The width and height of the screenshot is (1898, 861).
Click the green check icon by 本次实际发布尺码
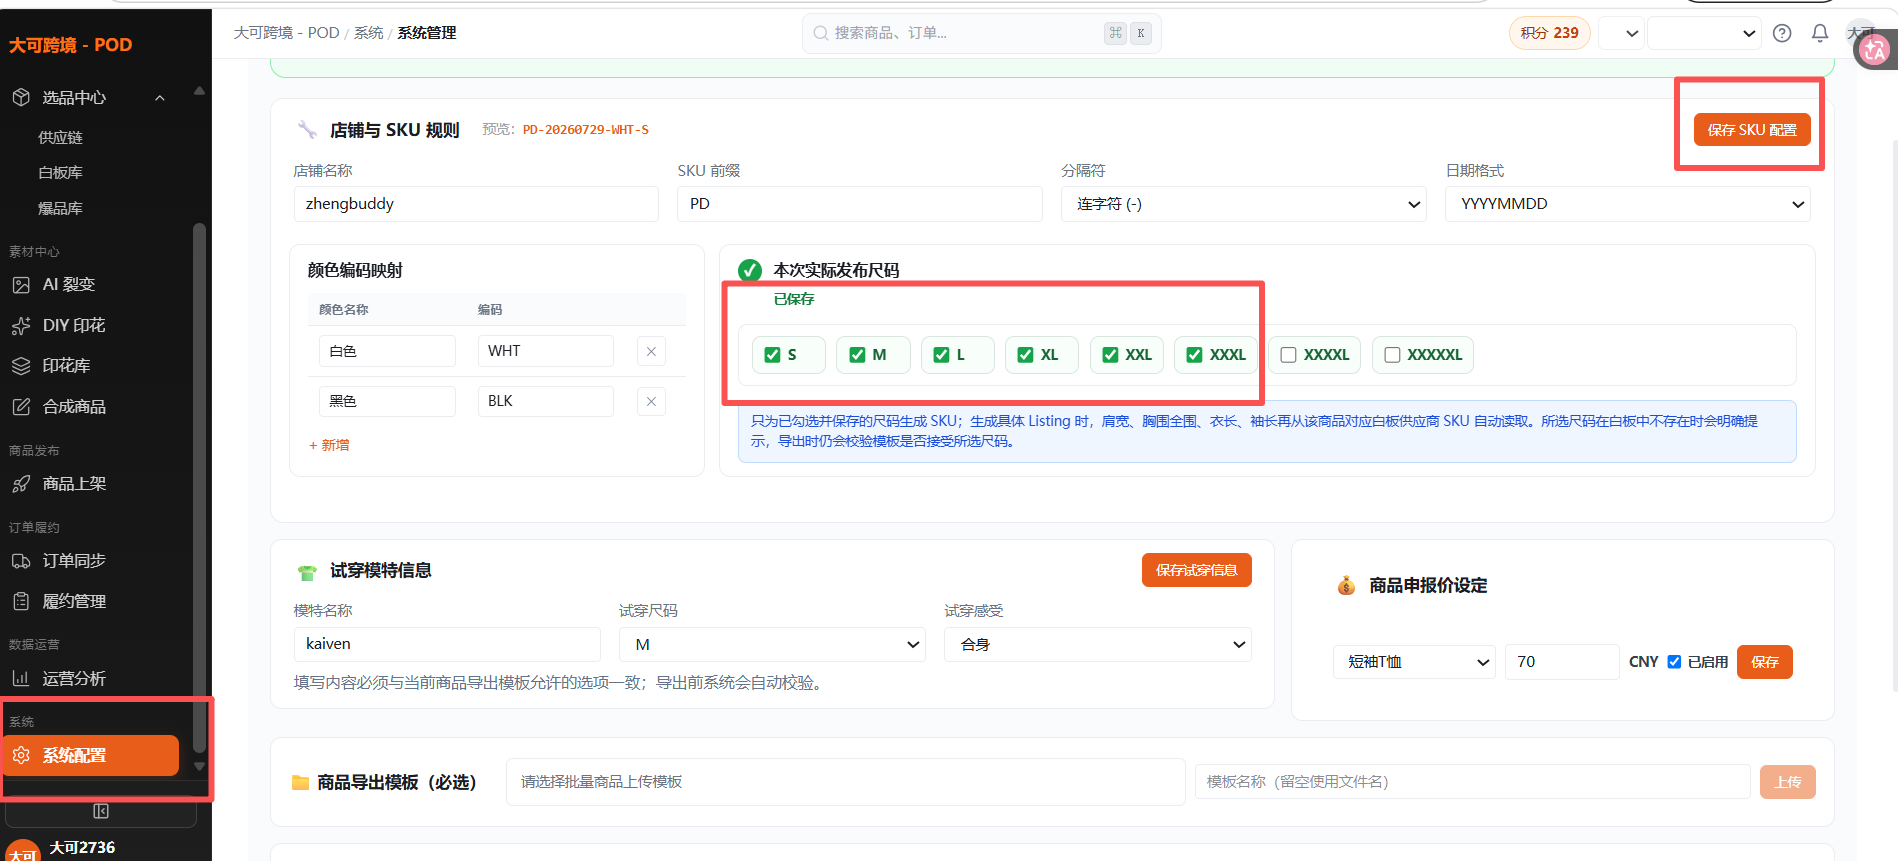(x=749, y=270)
